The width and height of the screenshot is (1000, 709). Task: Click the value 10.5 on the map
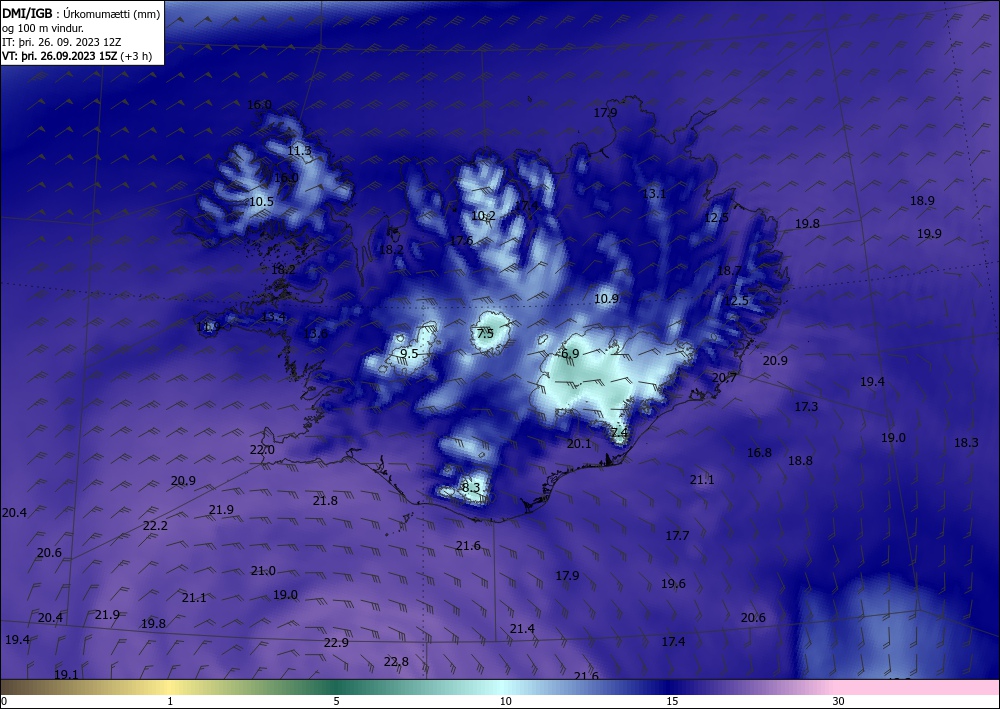click(261, 201)
